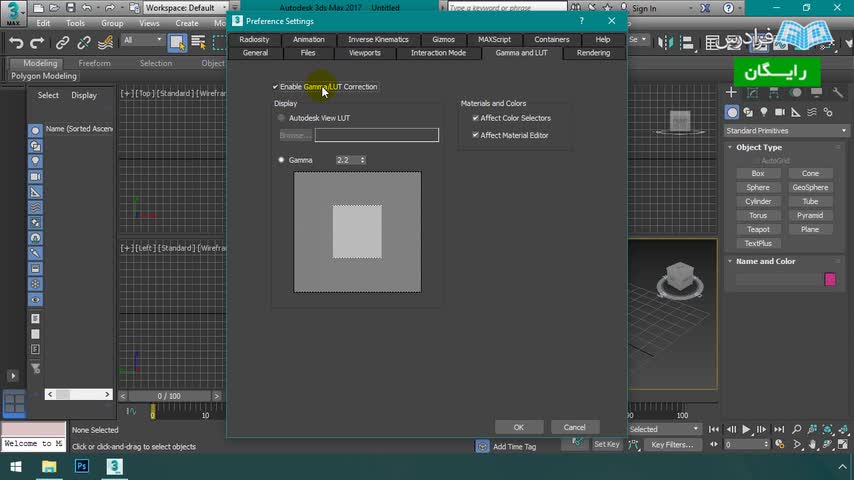Image resolution: width=854 pixels, height=480 pixels.
Task: Switch to the General preferences tab
Action: (x=255, y=53)
